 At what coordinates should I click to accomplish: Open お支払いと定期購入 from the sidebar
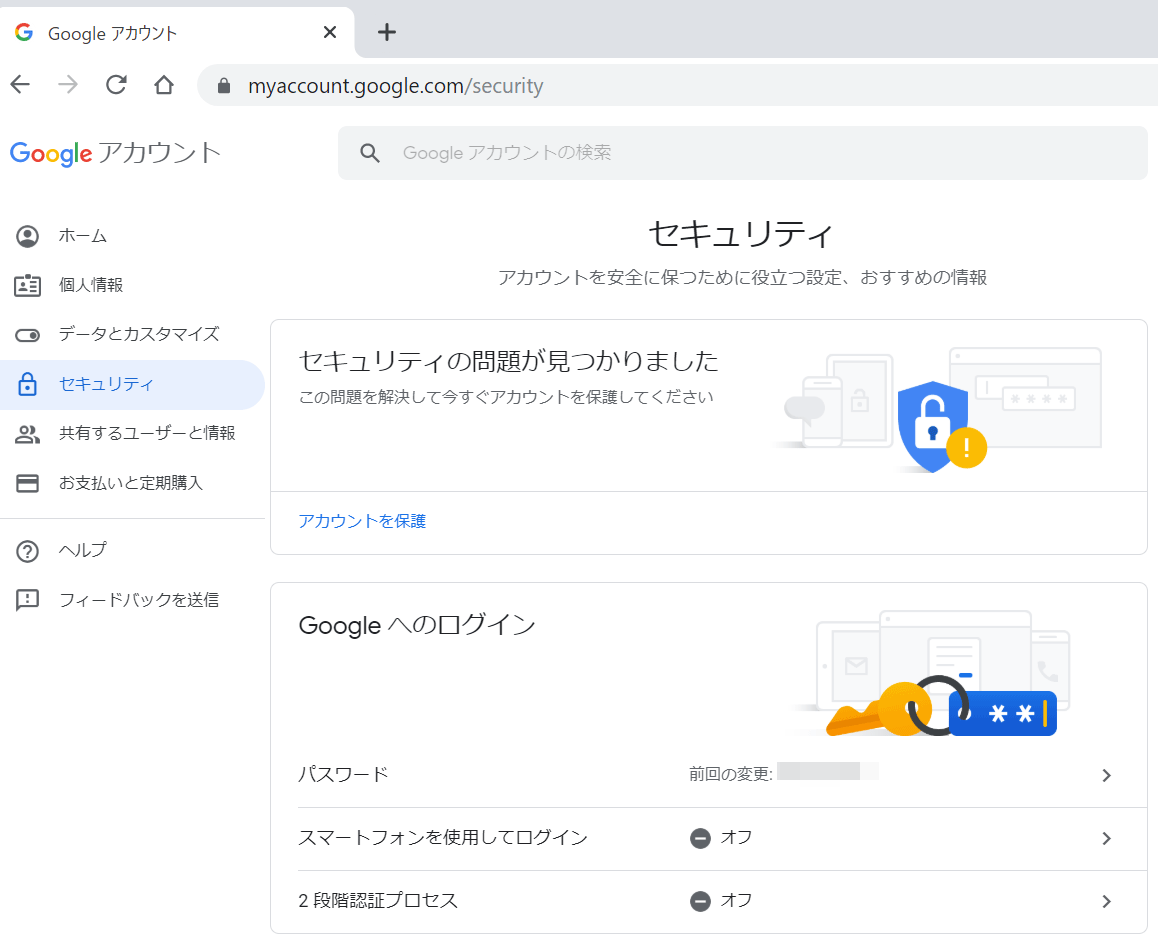point(132,483)
